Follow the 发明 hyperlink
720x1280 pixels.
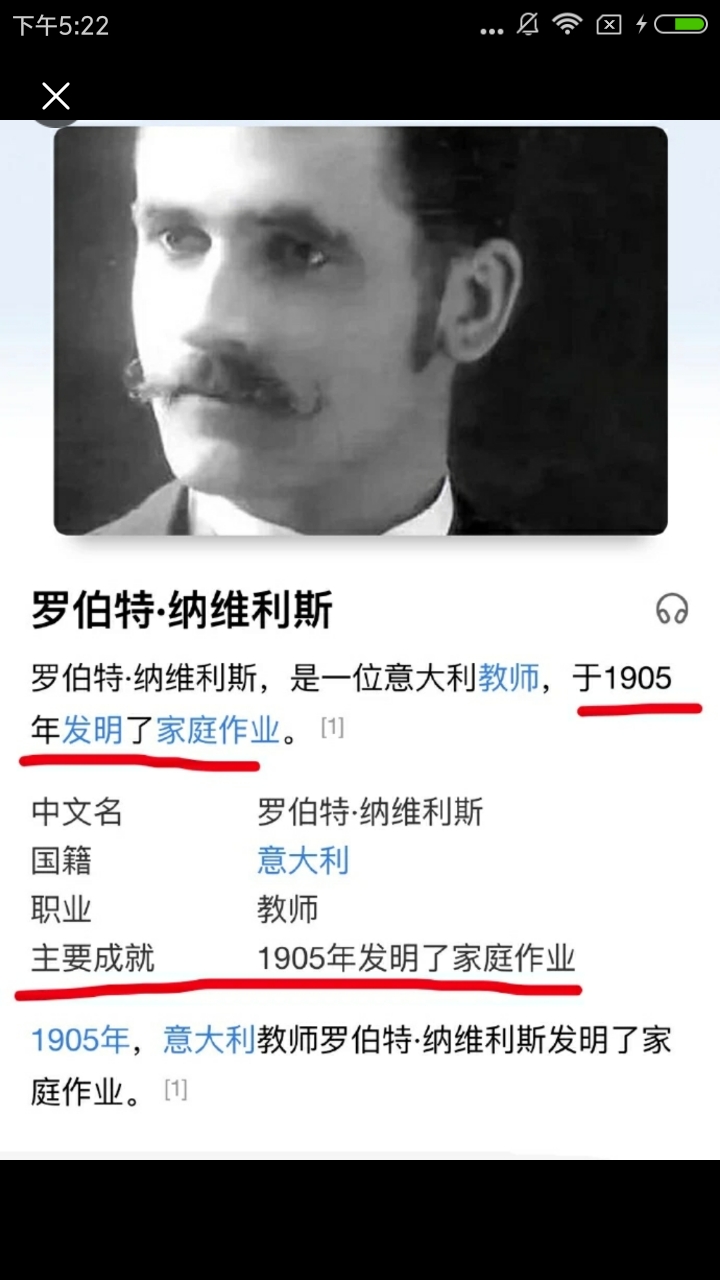93,730
